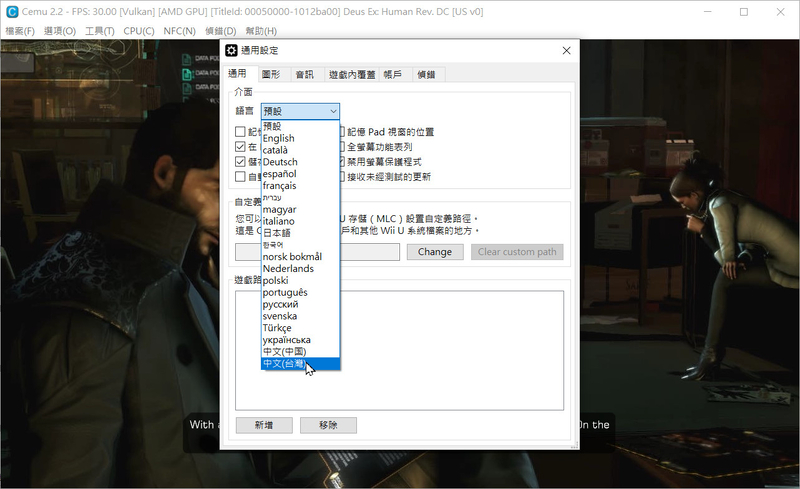Viewport: 800px width, 489px height.
Task: Switch to the 遊戲內覆蓋 tab
Action: click(352, 75)
